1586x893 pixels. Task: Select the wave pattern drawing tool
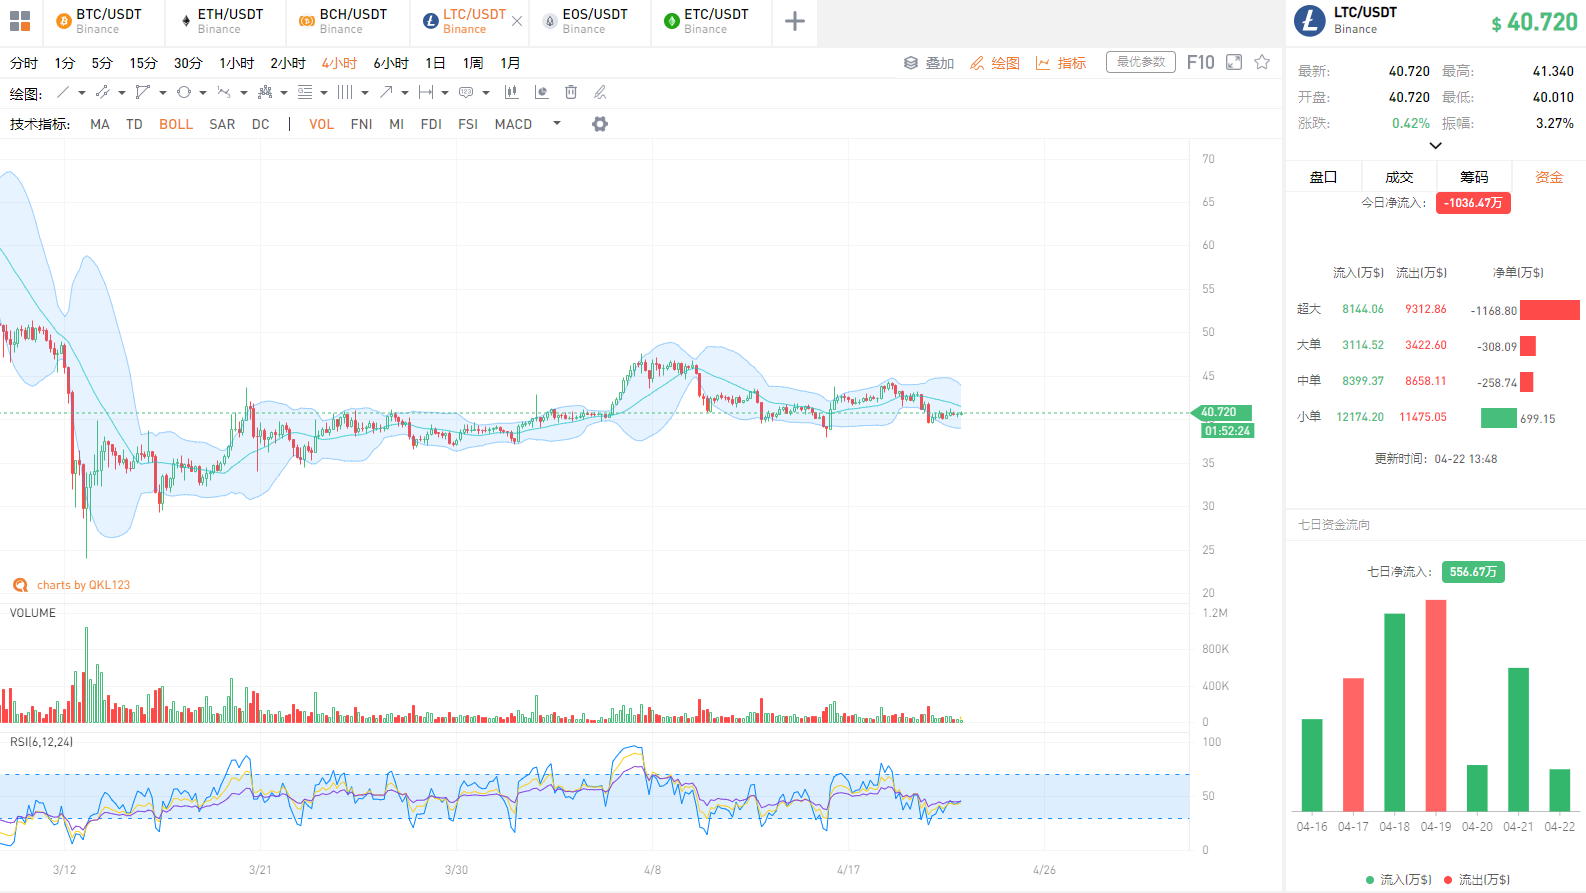click(x=224, y=92)
